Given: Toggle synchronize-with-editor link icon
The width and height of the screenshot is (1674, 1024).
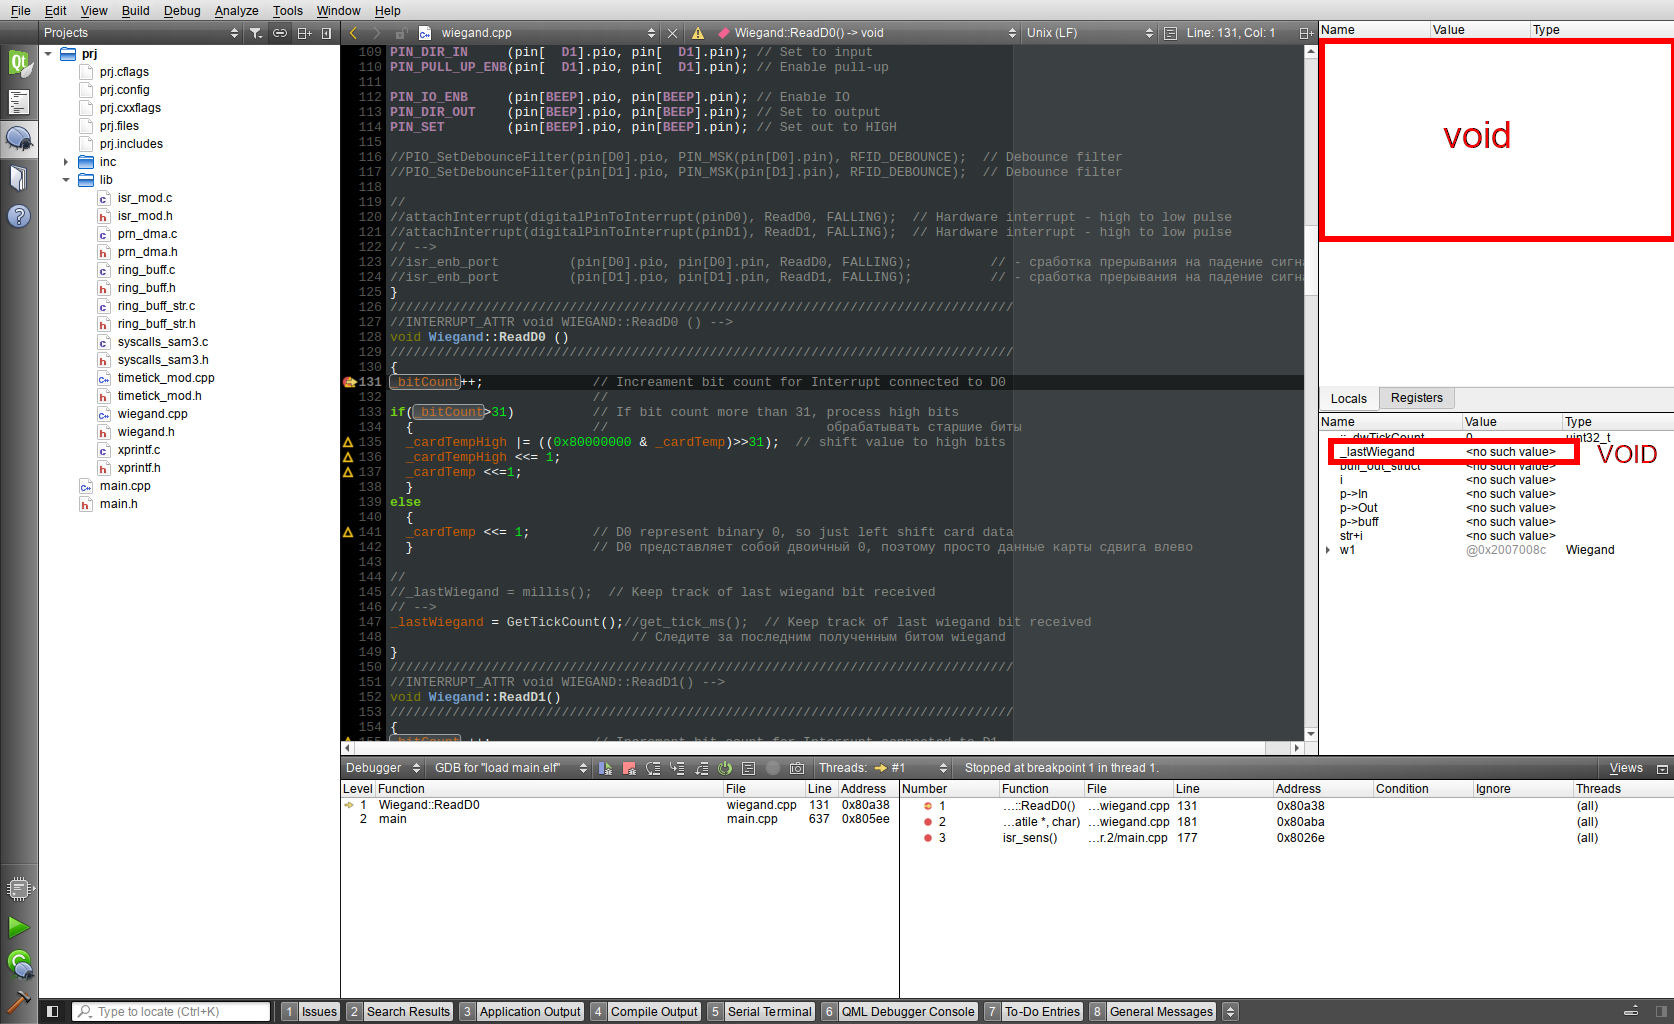Looking at the screenshot, I should pos(280,33).
